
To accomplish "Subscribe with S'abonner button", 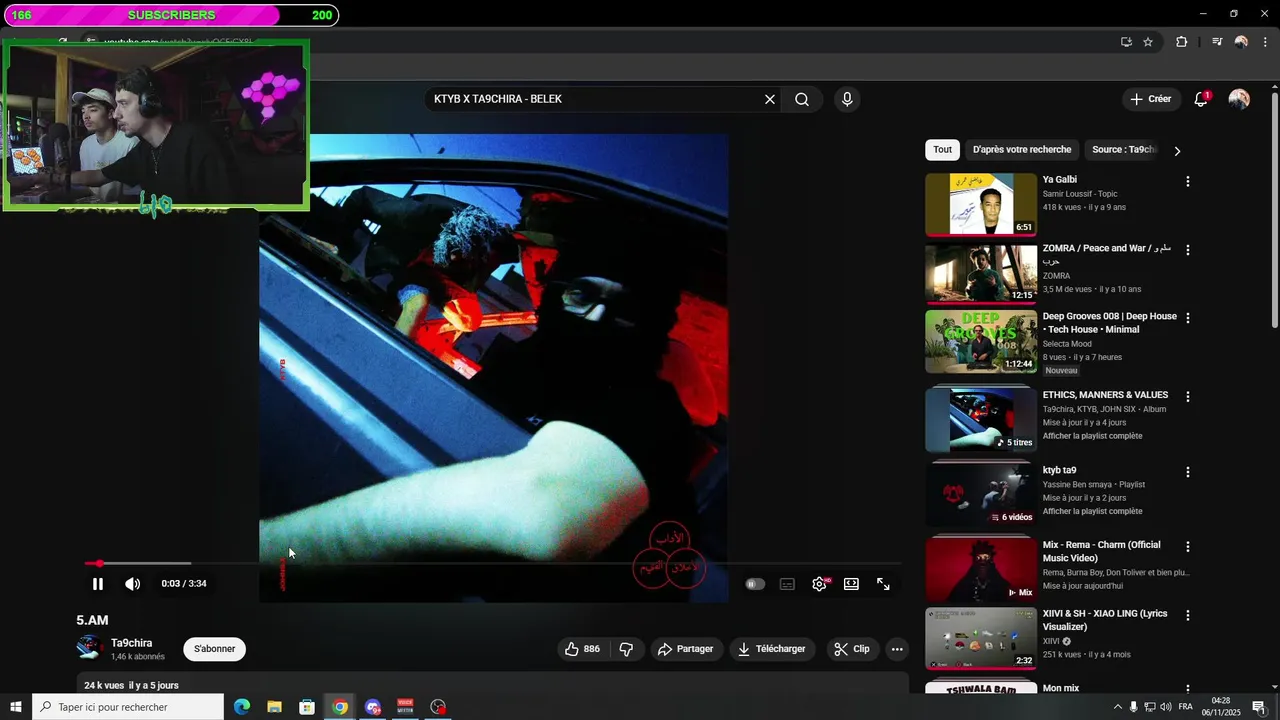I will click(x=214, y=649).
